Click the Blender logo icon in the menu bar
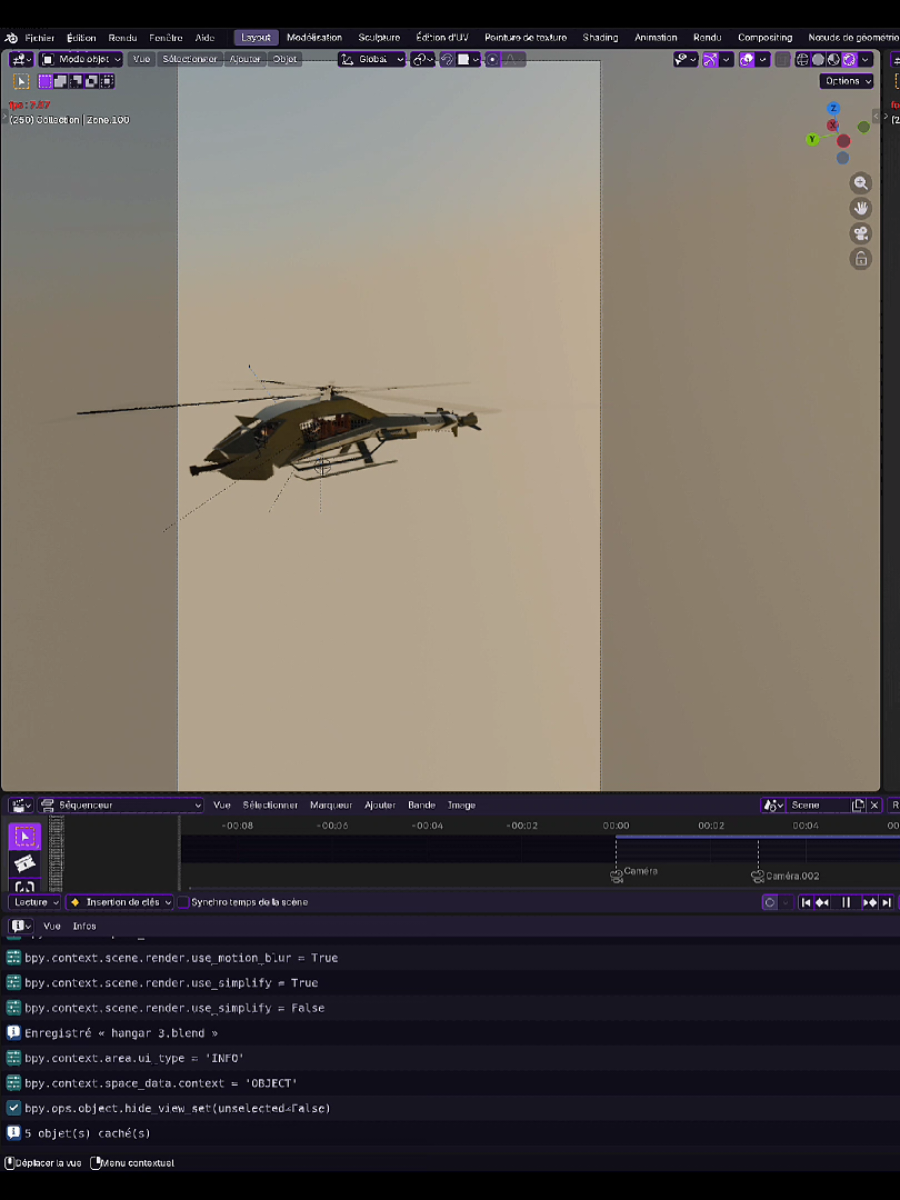Image resolution: width=900 pixels, height=1200 pixels. 11,38
